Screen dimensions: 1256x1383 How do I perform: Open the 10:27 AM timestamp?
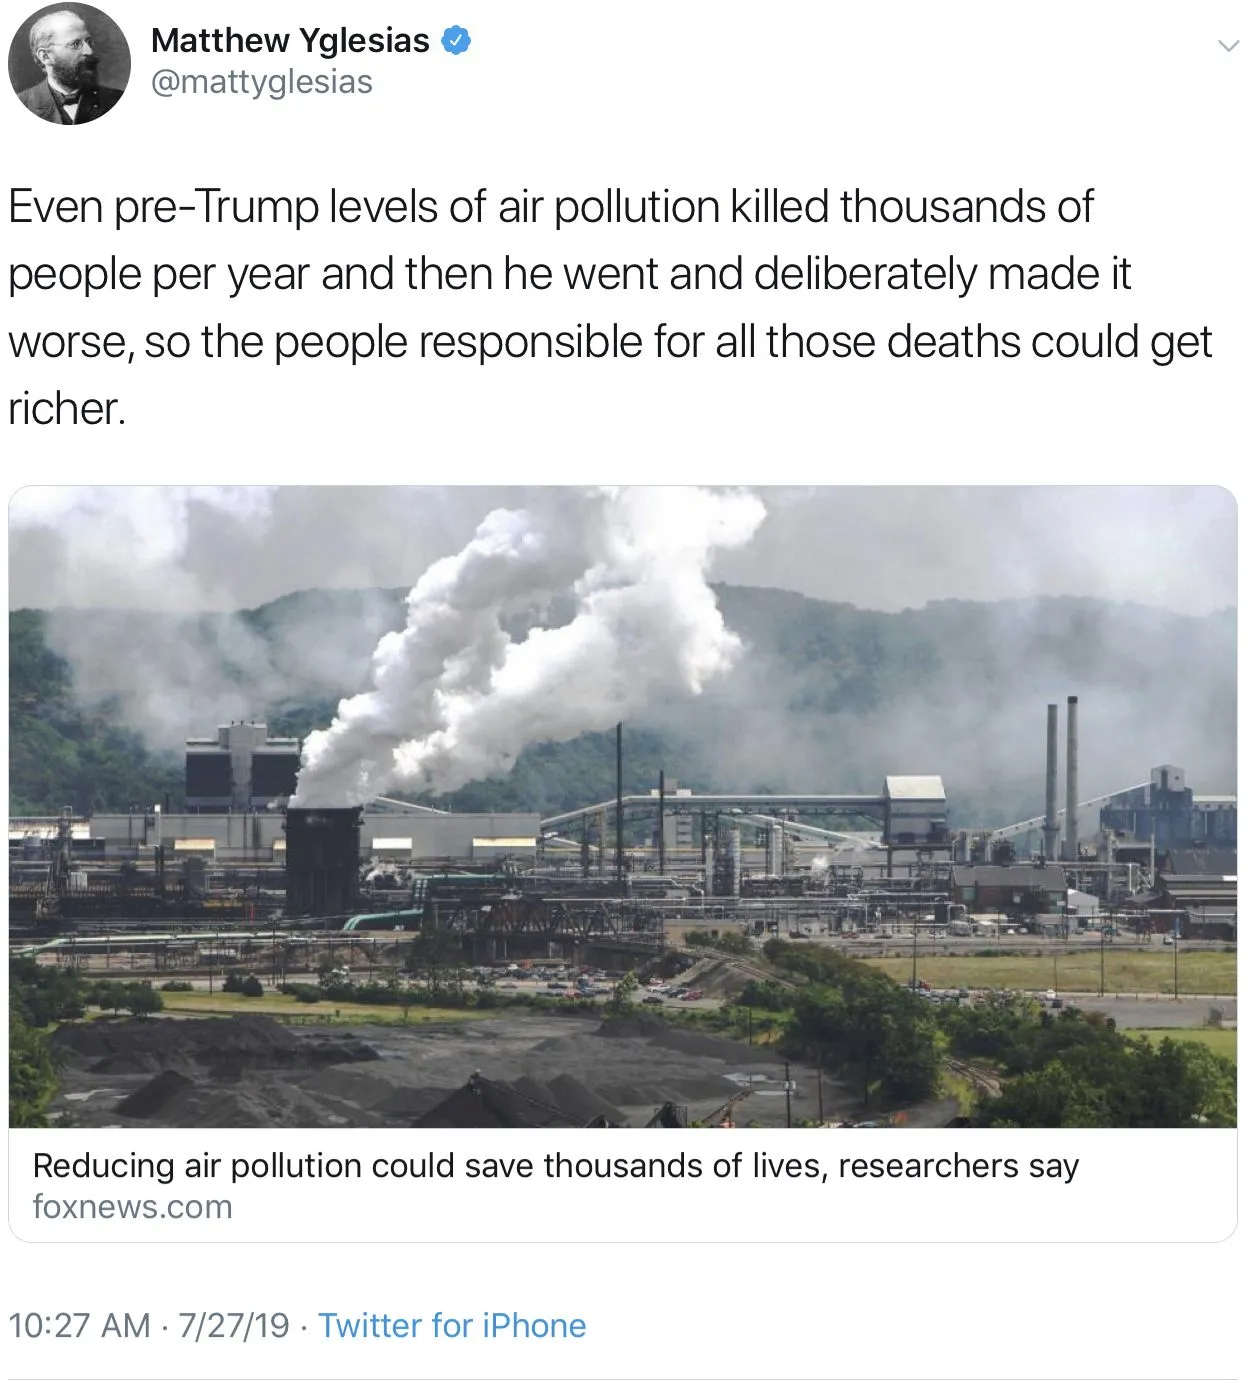pos(79,1326)
